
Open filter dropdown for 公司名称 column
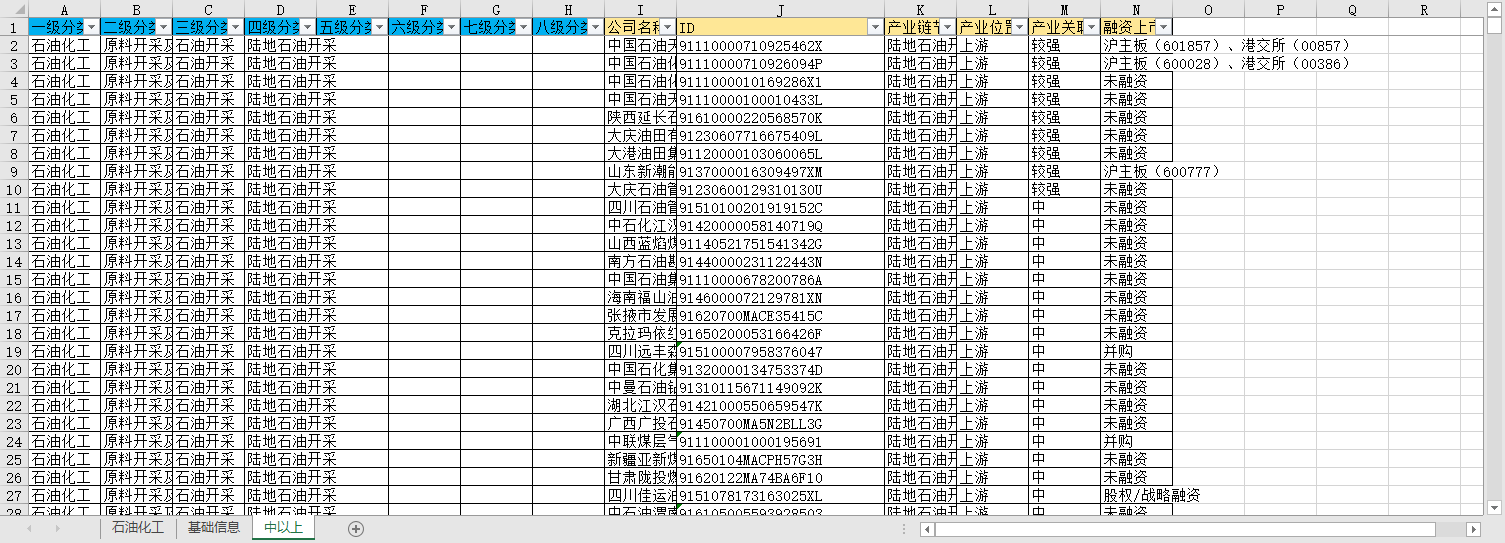[x=668, y=27]
